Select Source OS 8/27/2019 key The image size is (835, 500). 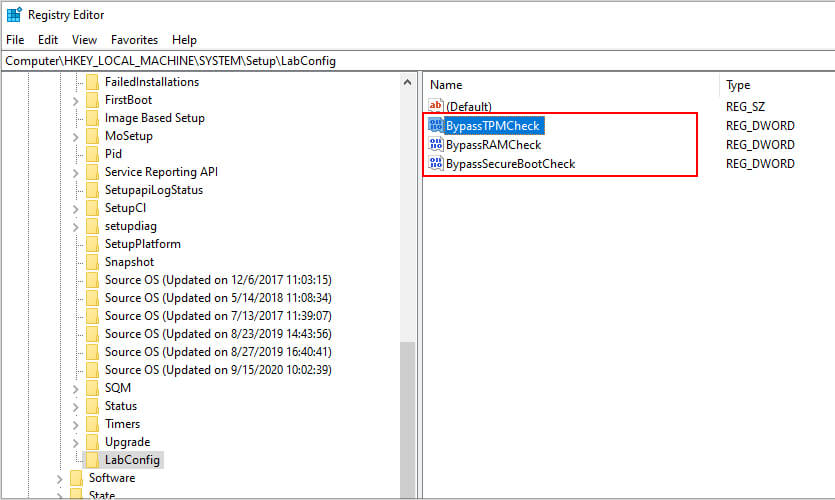click(218, 353)
